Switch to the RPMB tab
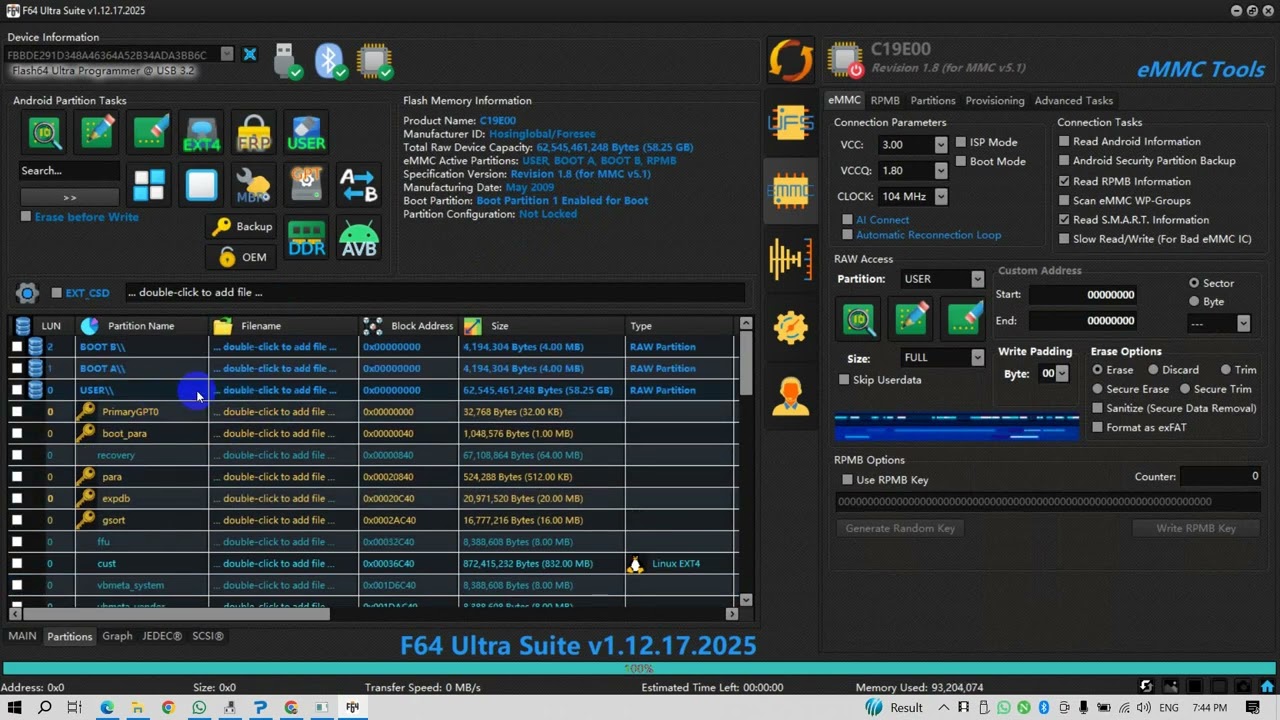 [884, 100]
